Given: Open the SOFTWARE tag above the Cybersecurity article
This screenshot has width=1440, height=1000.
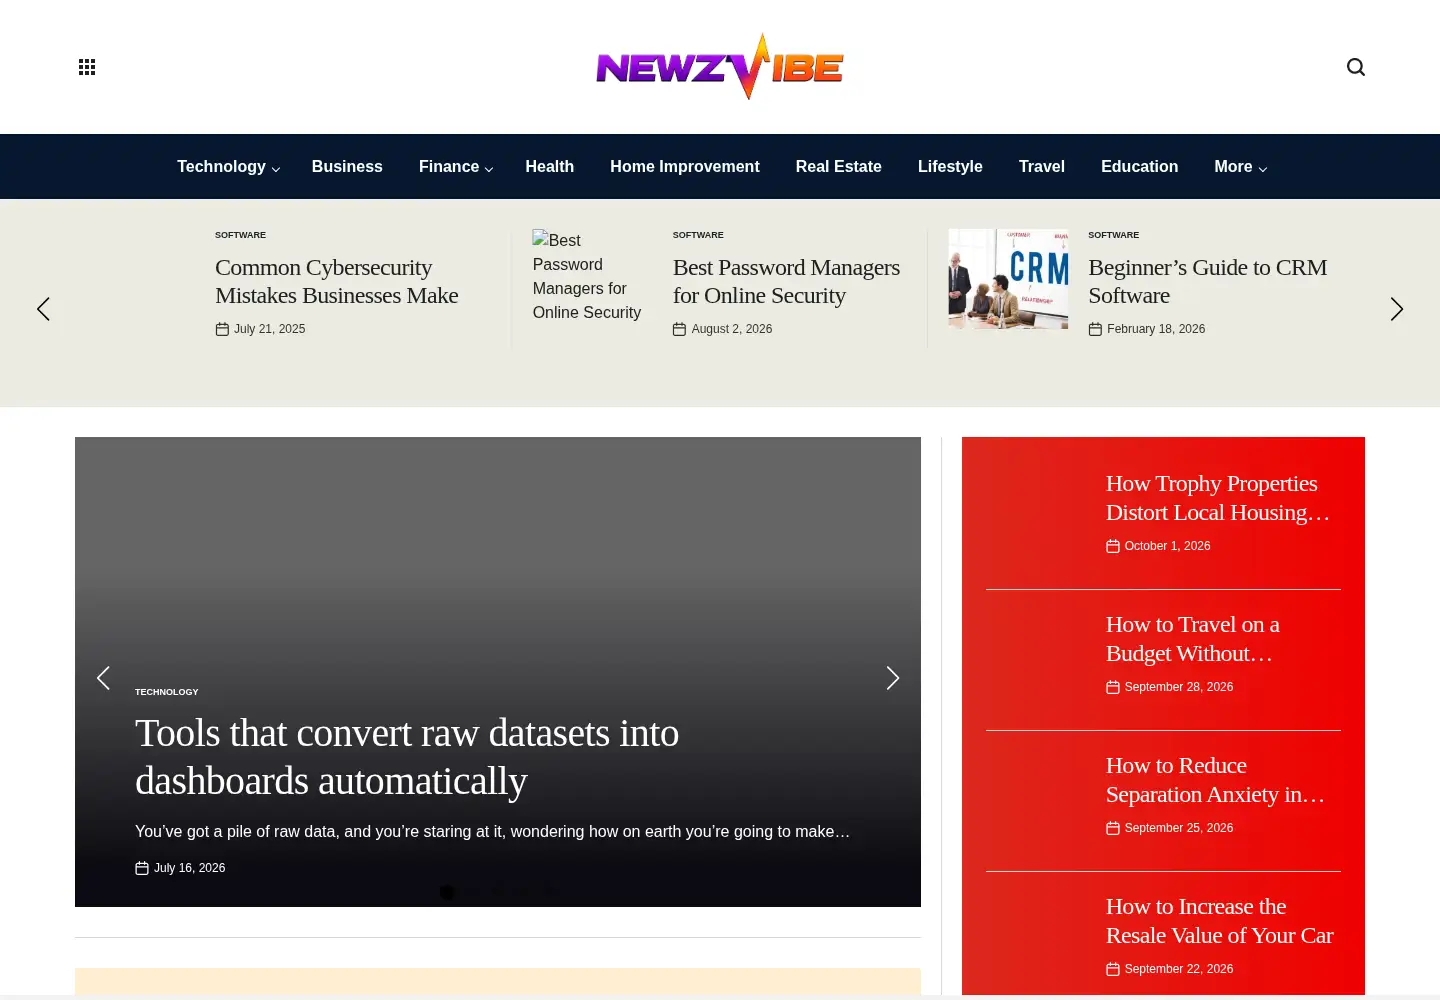Looking at the screenshot, I should click(x=240, y=235).
